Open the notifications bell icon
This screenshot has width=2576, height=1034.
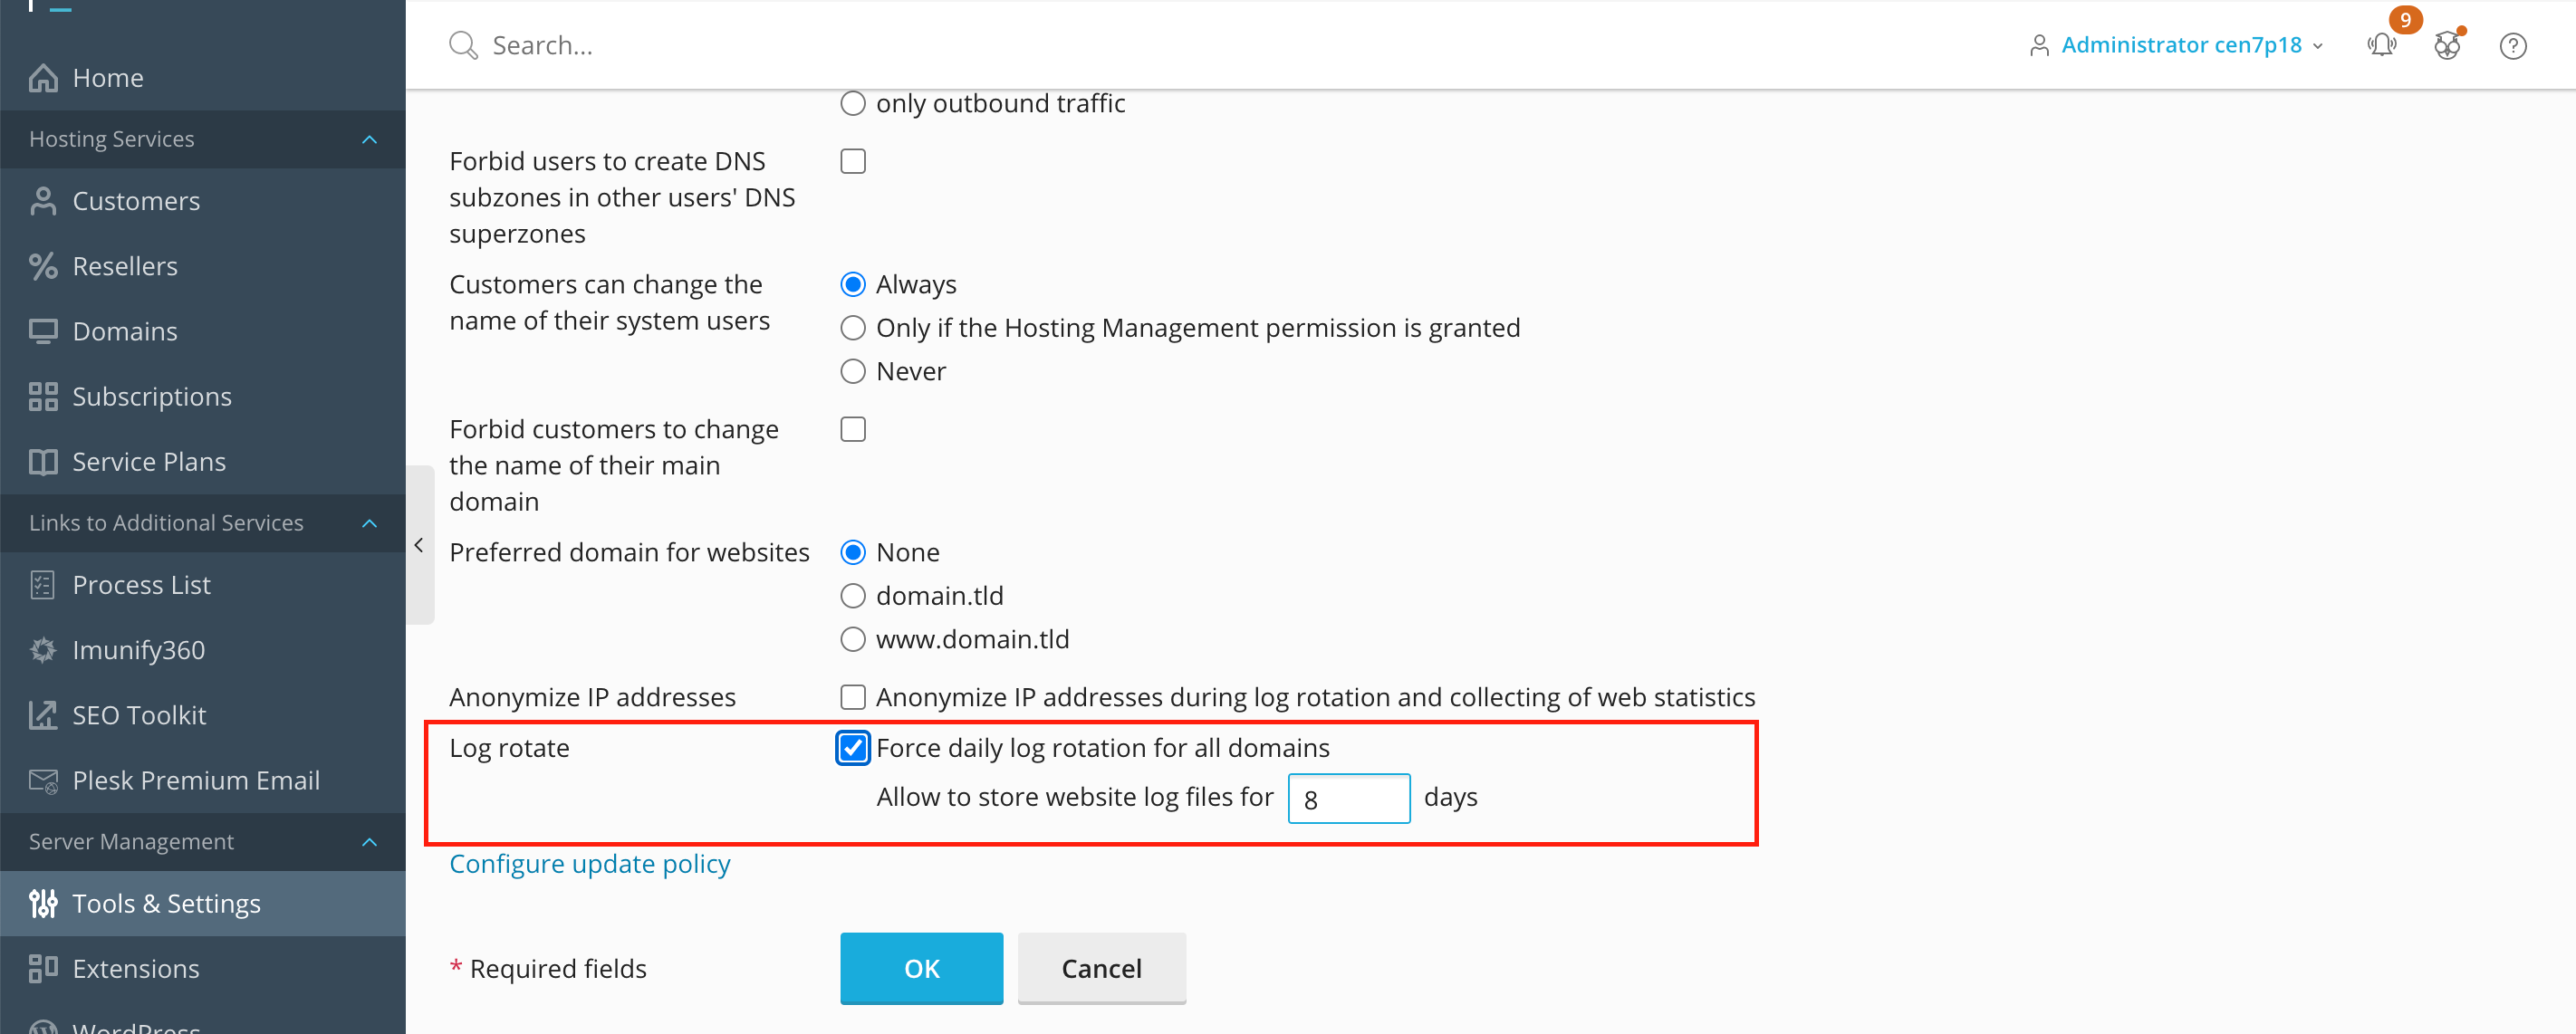click(2381, 45)
